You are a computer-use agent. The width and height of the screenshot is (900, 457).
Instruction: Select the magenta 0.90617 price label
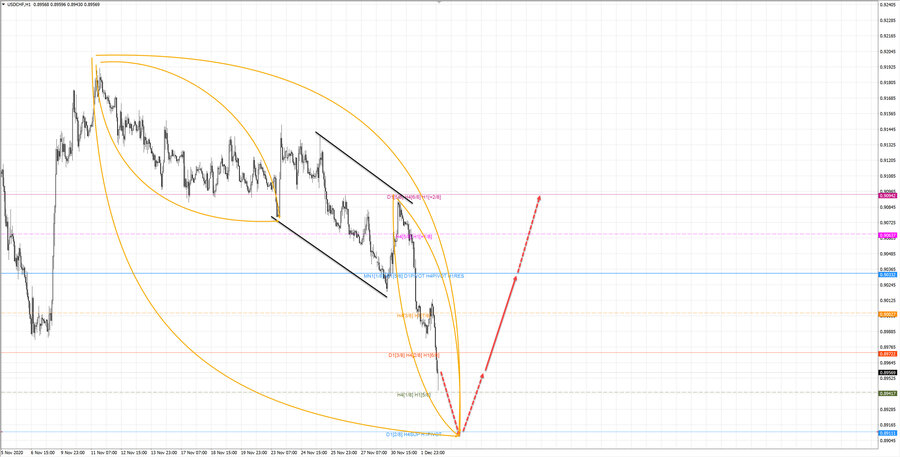pyautogui.click(x=887, y=235)
